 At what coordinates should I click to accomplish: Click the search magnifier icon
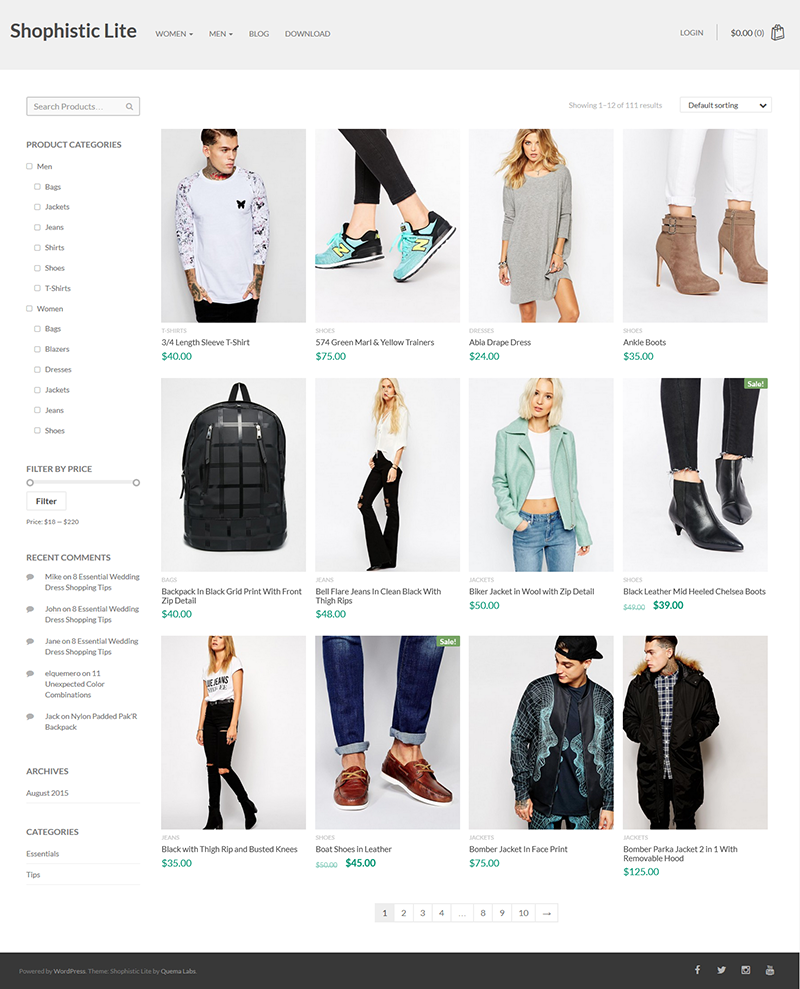[129, 107]
